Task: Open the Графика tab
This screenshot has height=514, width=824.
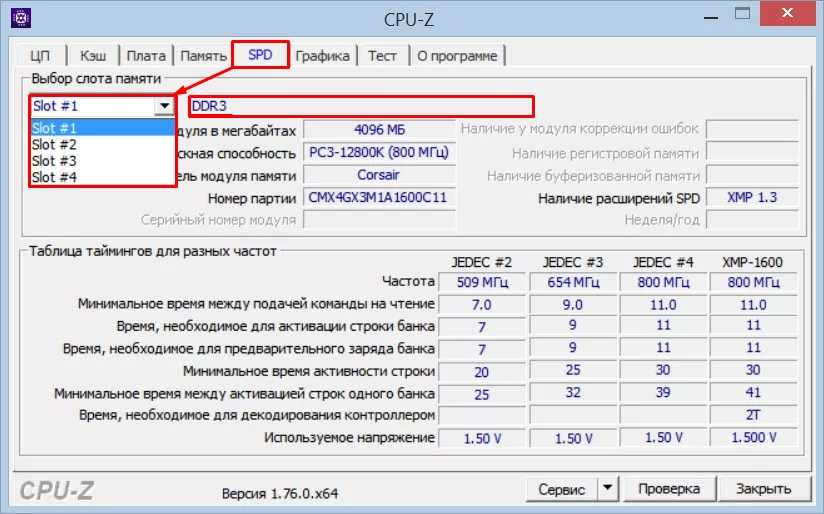Action: tap(322, 56)
